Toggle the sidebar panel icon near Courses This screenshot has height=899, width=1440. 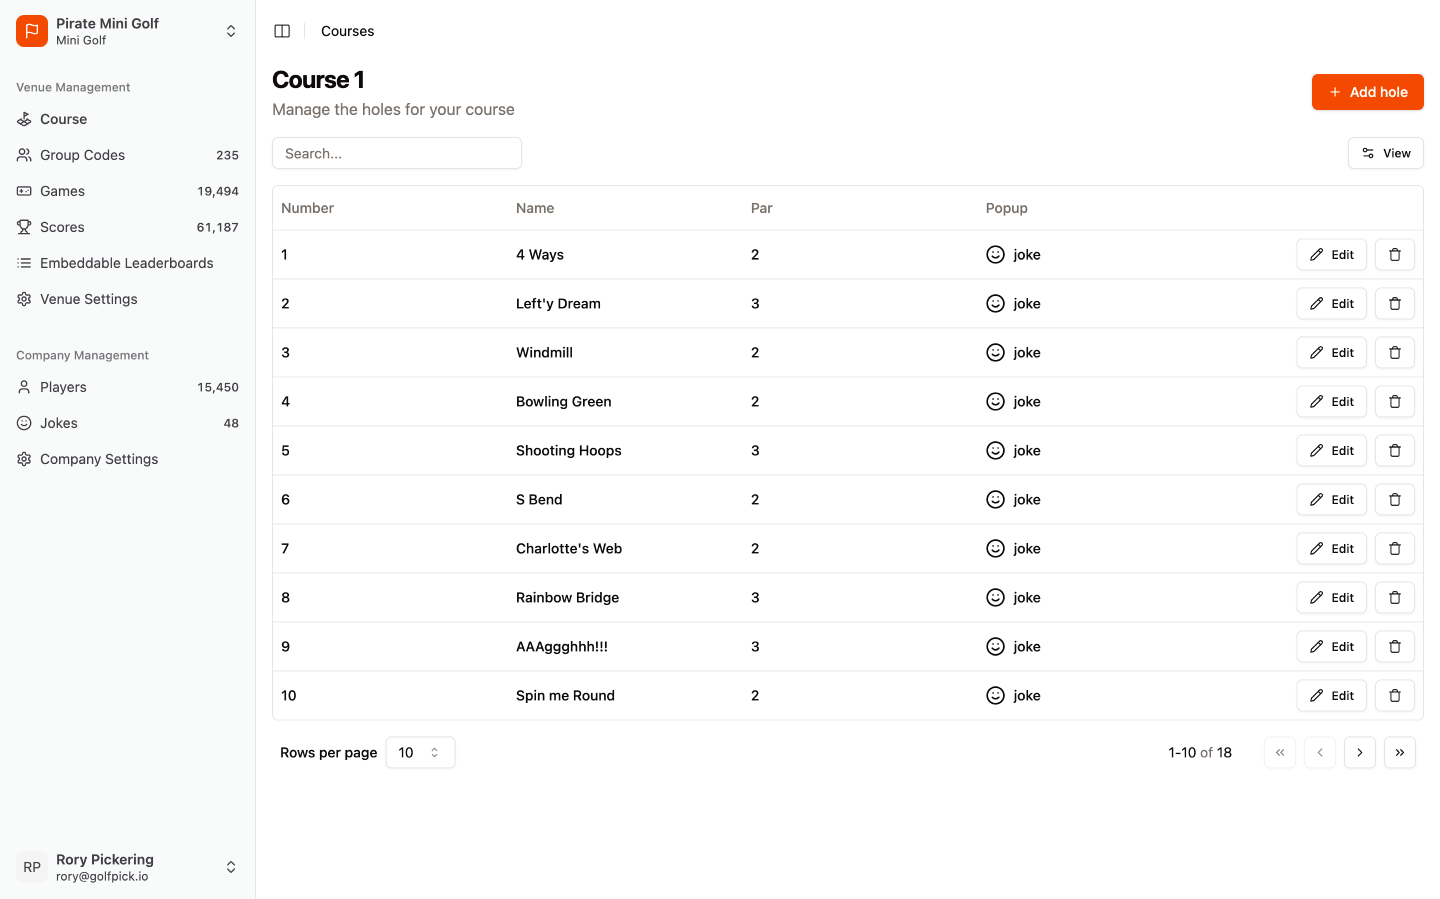[282, 31]
